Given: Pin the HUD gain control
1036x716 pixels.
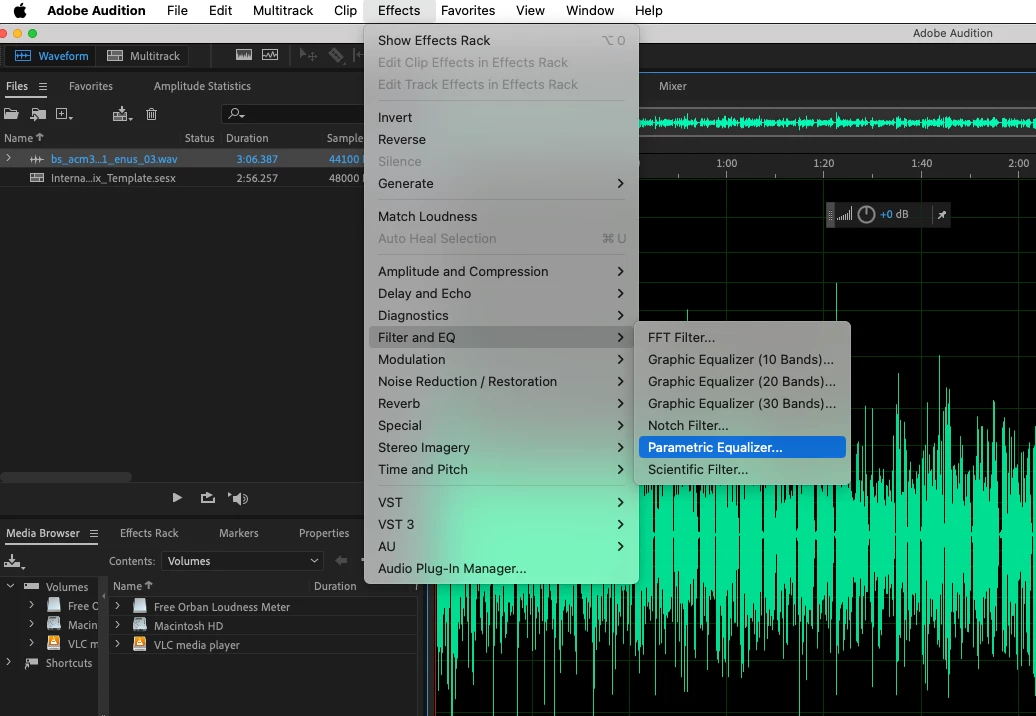Looking at the screenshot, I should point(942,215).
